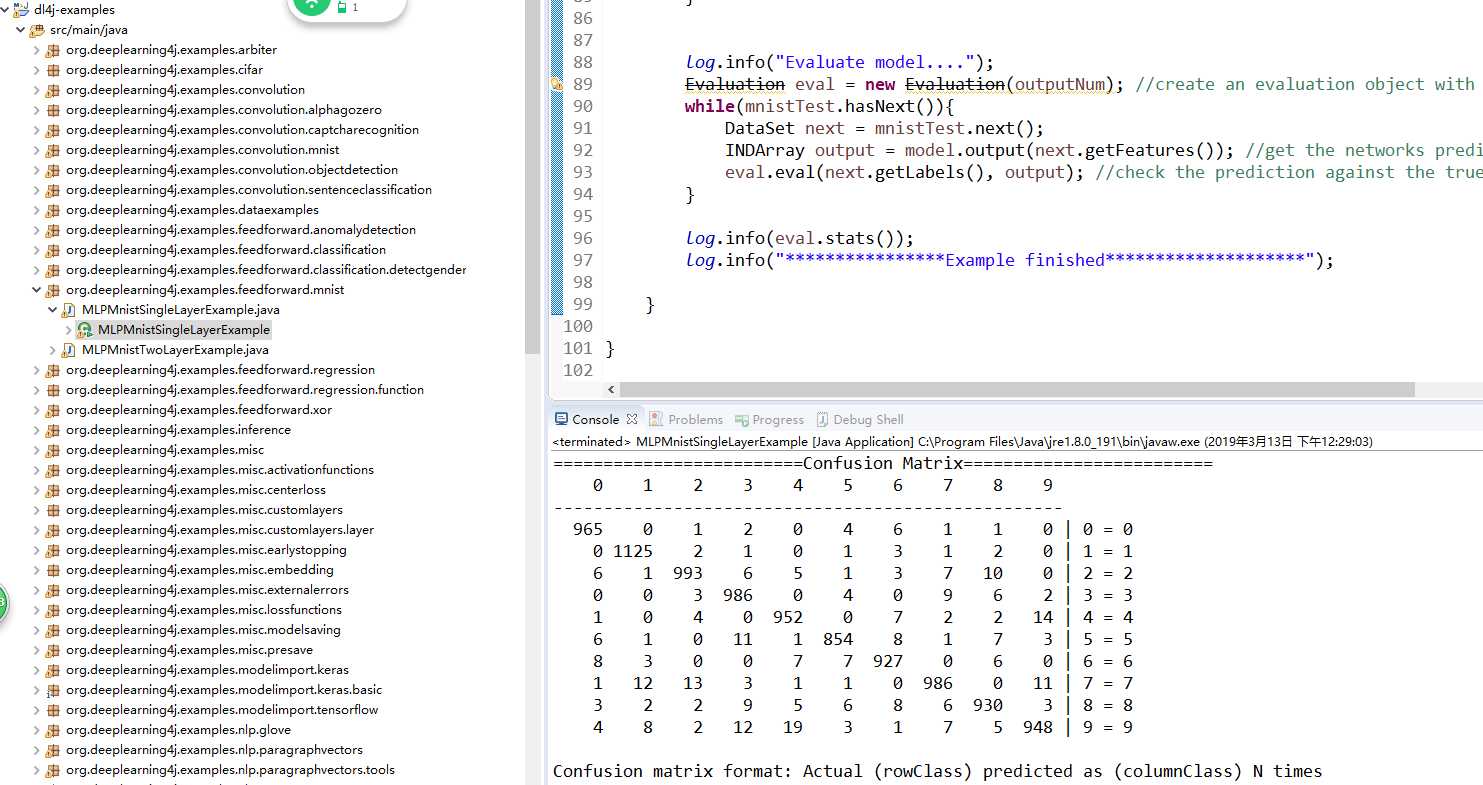
Task: Click the src/main/java source folder icon
Action: (x=37, y=30)
